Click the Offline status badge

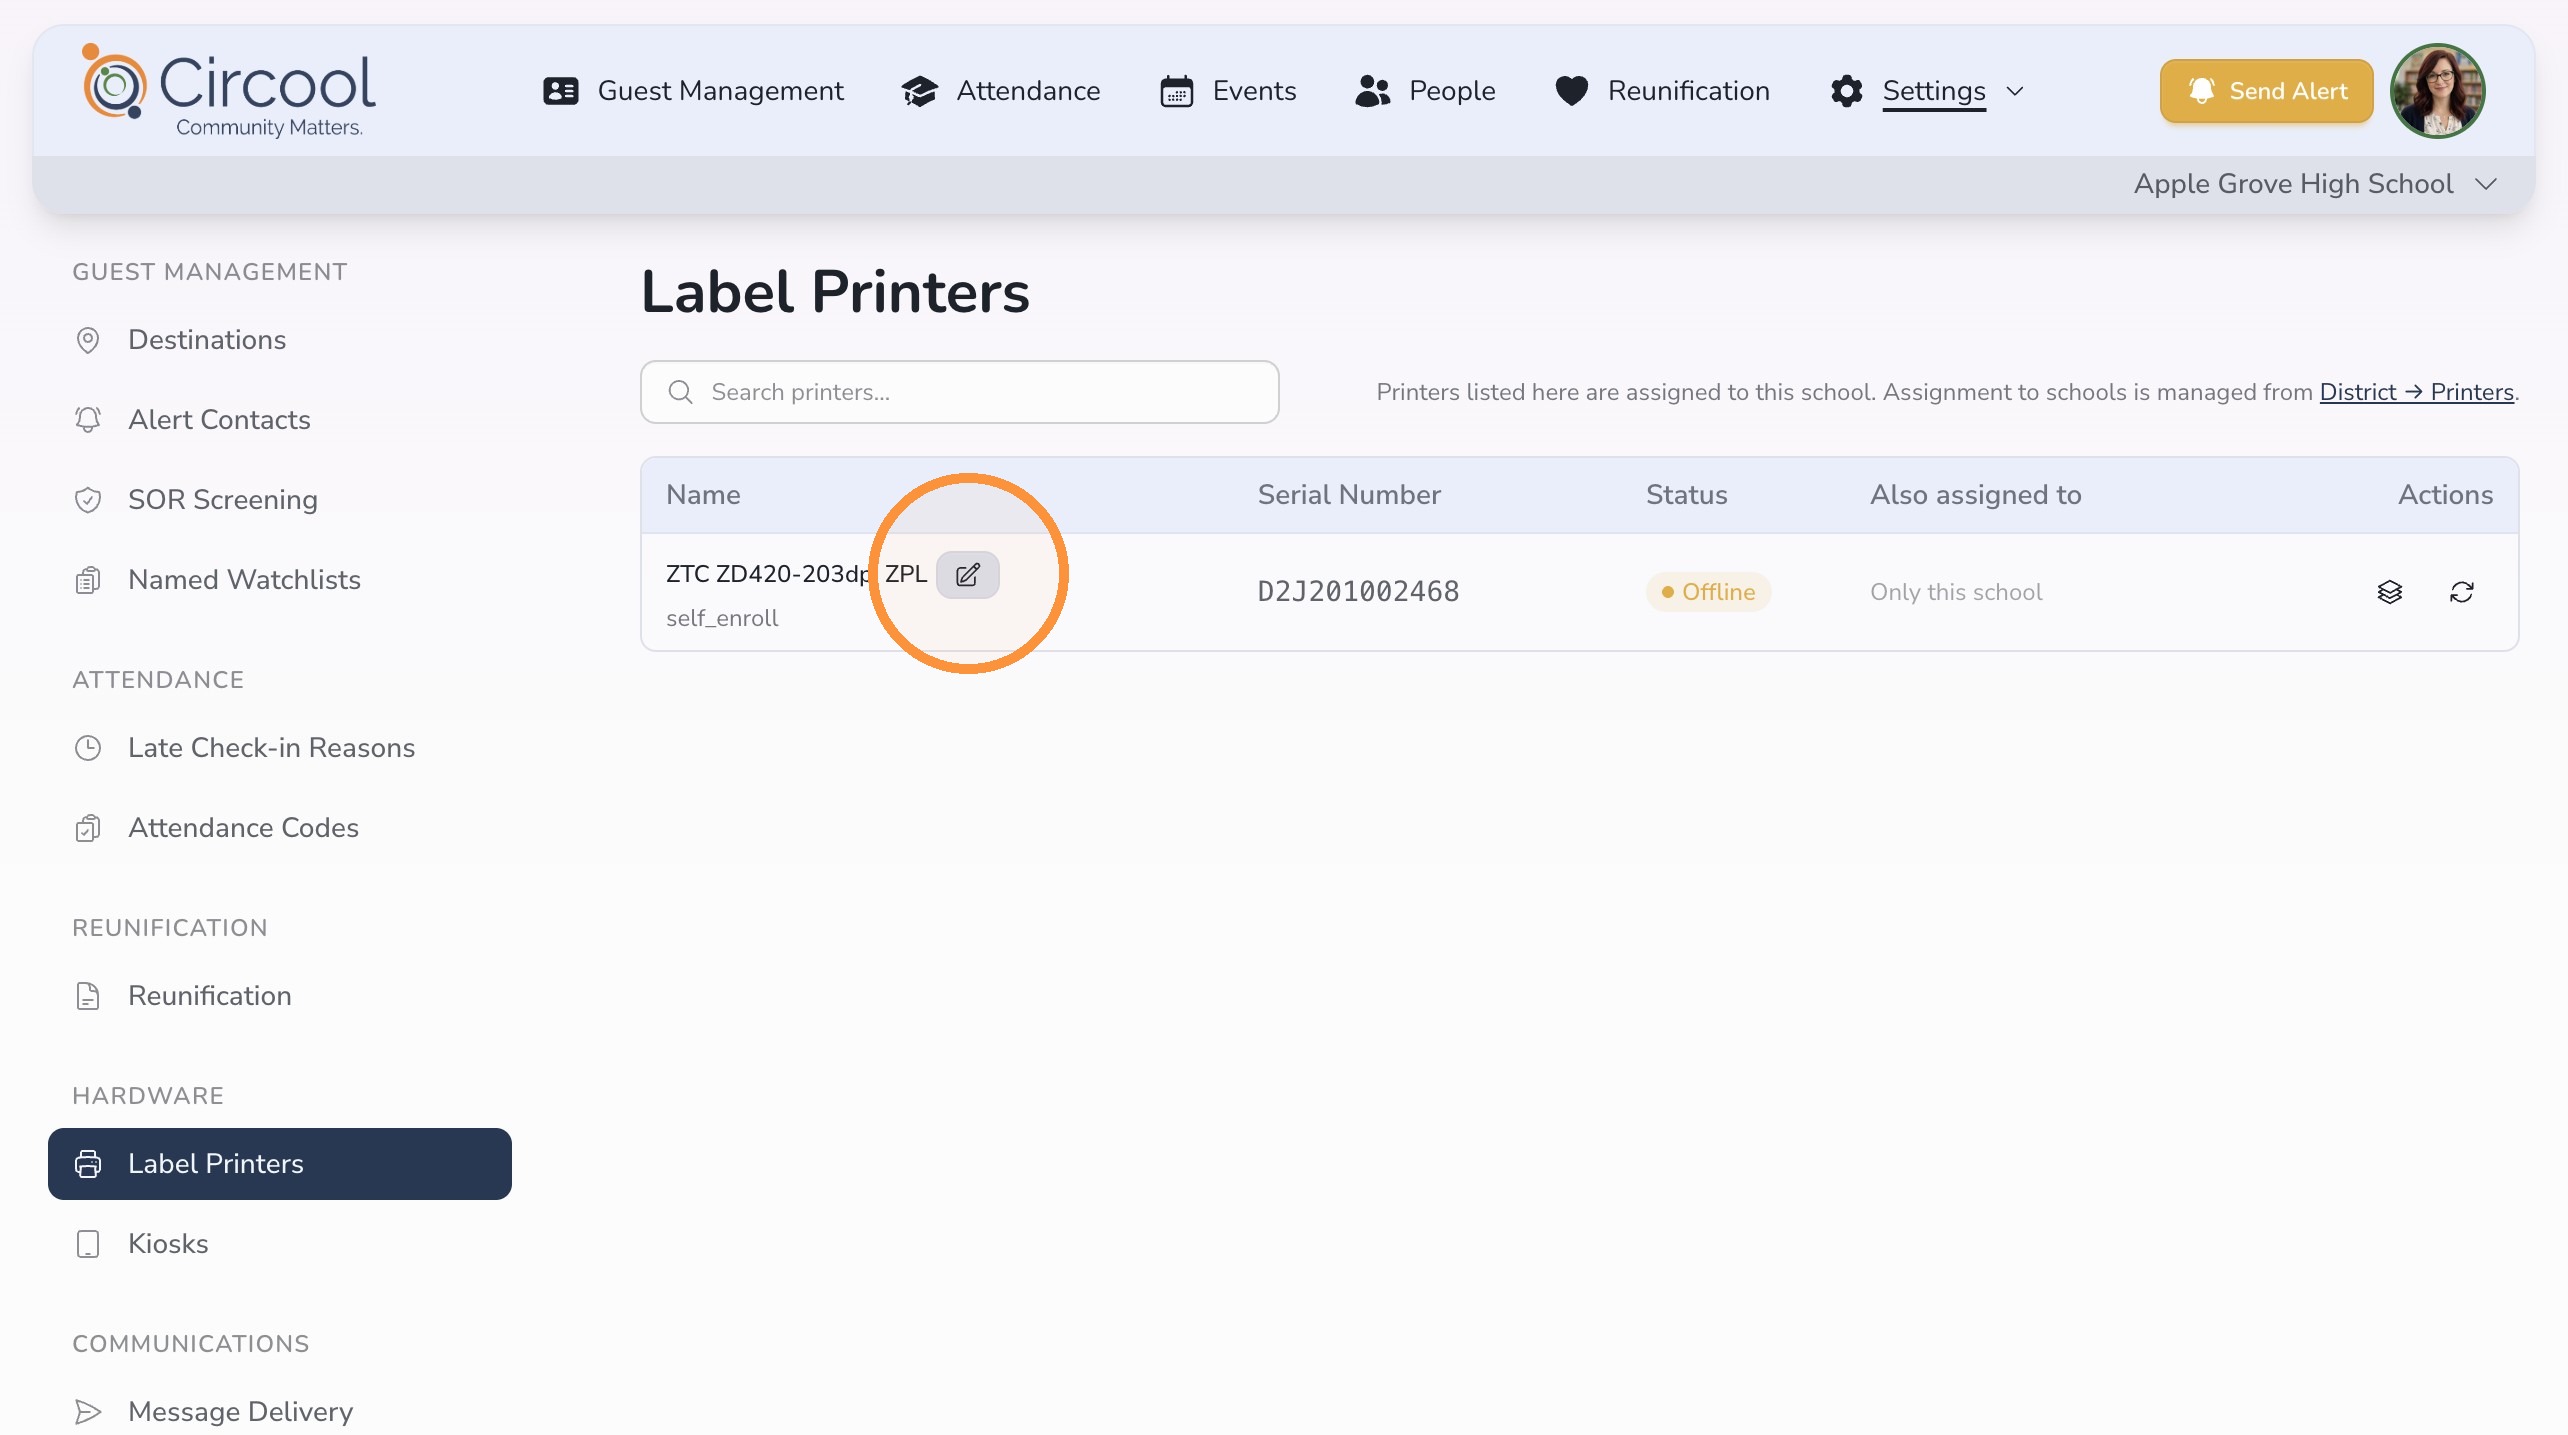tap(1708, 592)
